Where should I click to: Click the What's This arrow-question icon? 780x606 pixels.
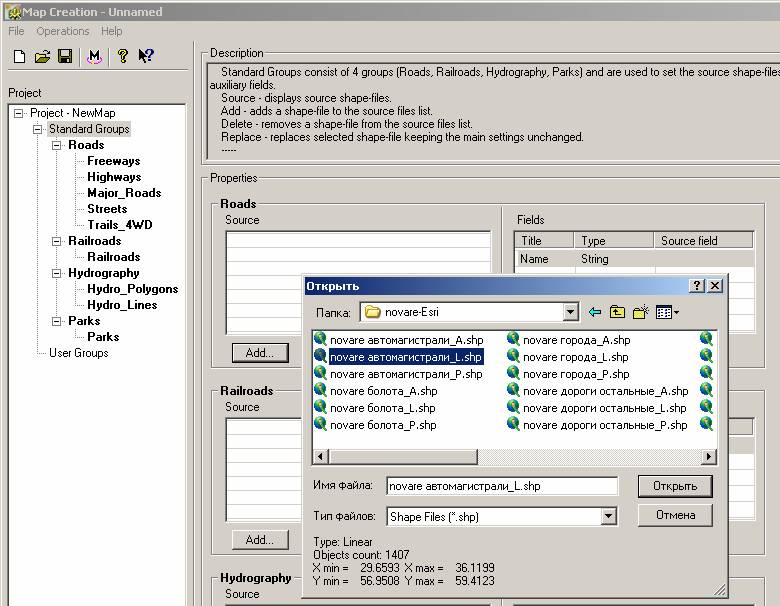[146, 56]
